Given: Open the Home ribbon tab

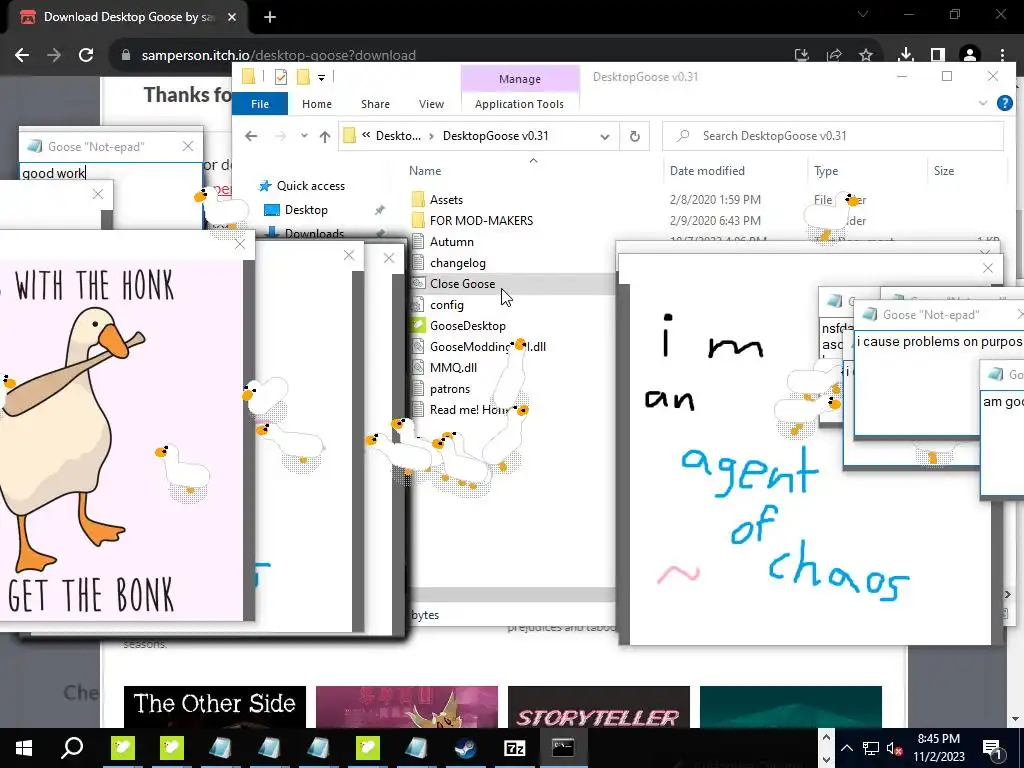Looking at the screenshot, I should [317, 104].
